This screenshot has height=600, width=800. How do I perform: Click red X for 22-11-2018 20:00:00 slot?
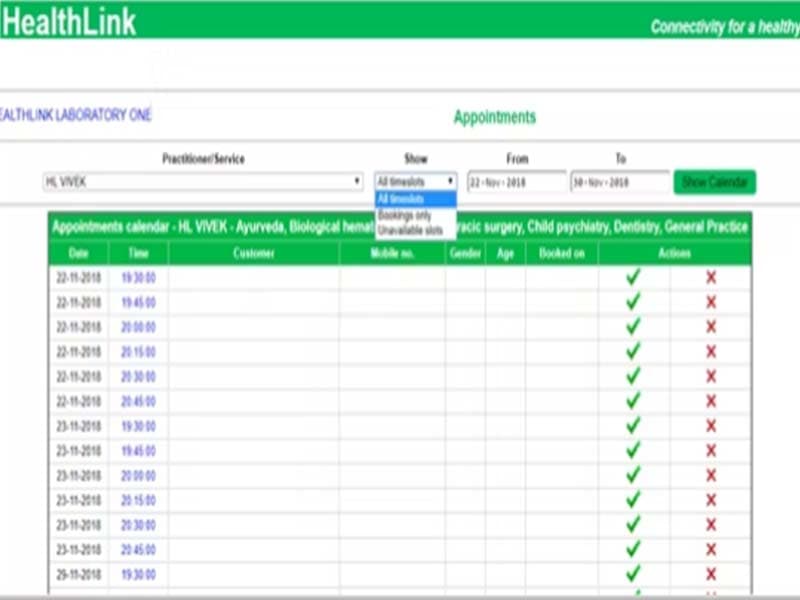(x=711, y=327)
